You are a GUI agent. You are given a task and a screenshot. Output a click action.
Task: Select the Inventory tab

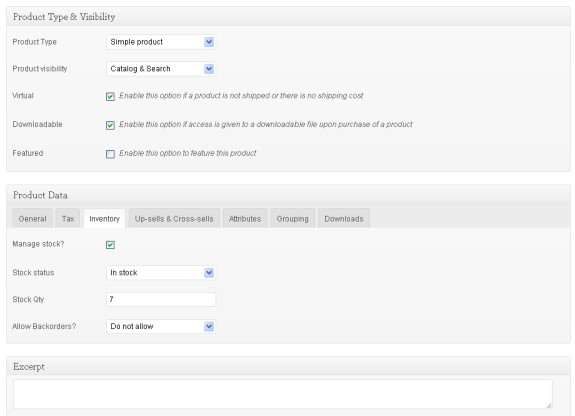click(105, 219)
